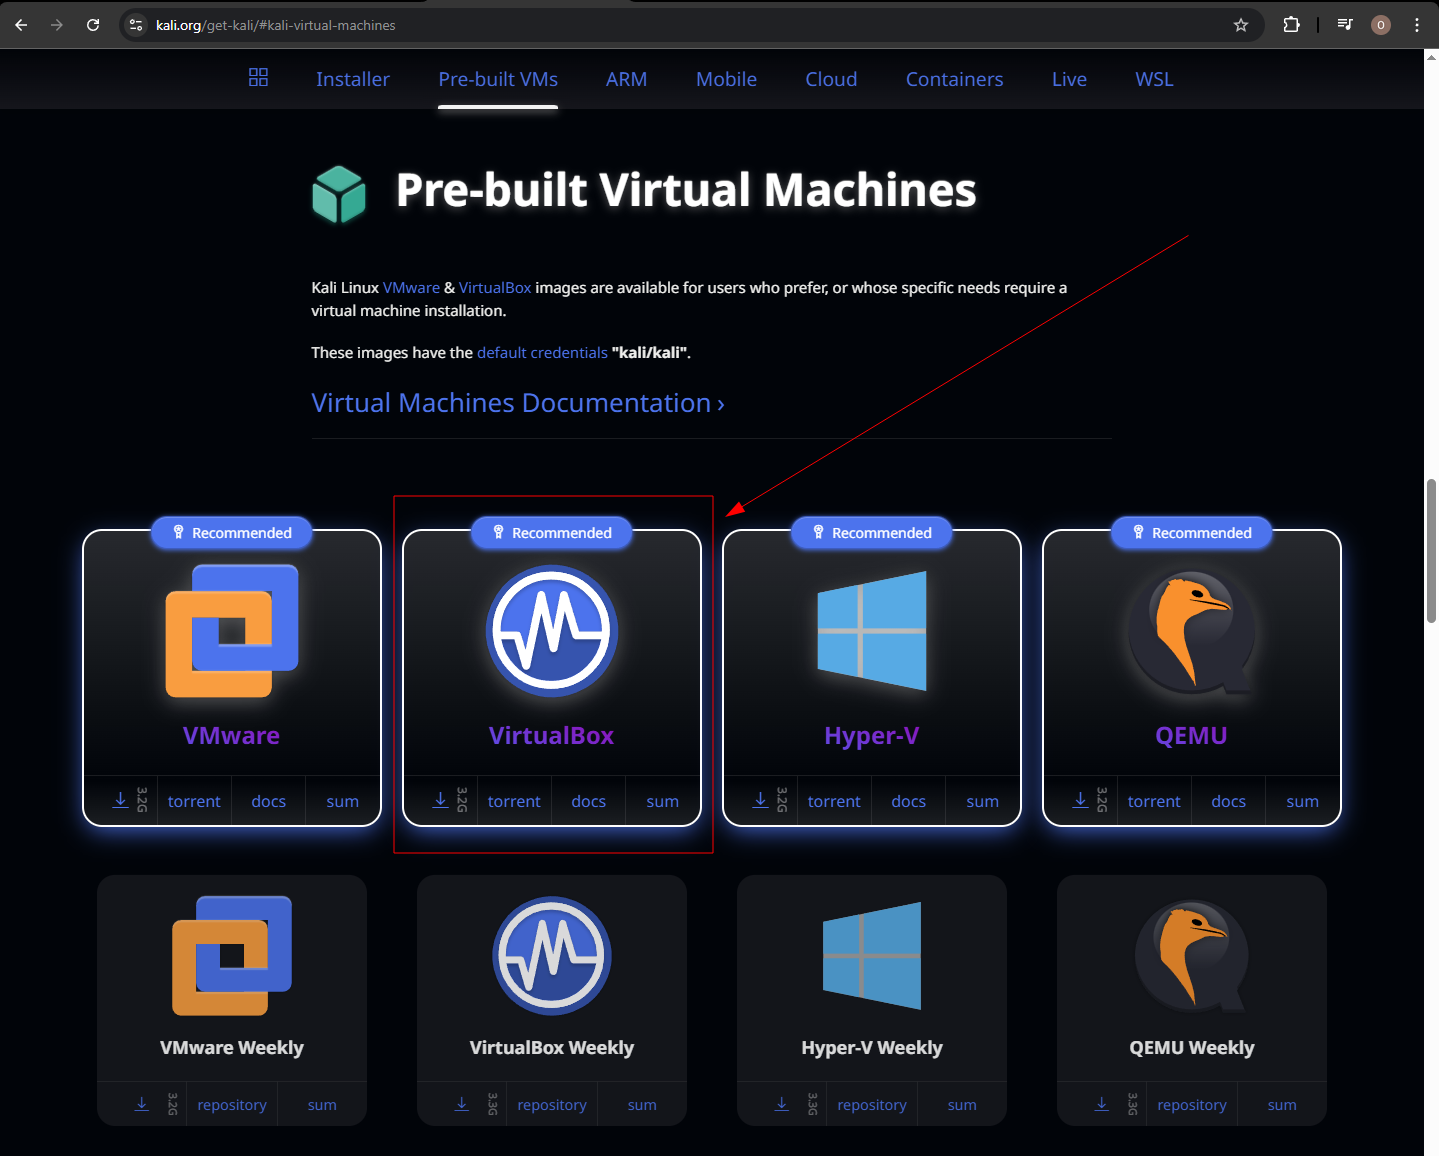
Task: Open the media control icon in toolbar
Action: [x=1345, y=25]
